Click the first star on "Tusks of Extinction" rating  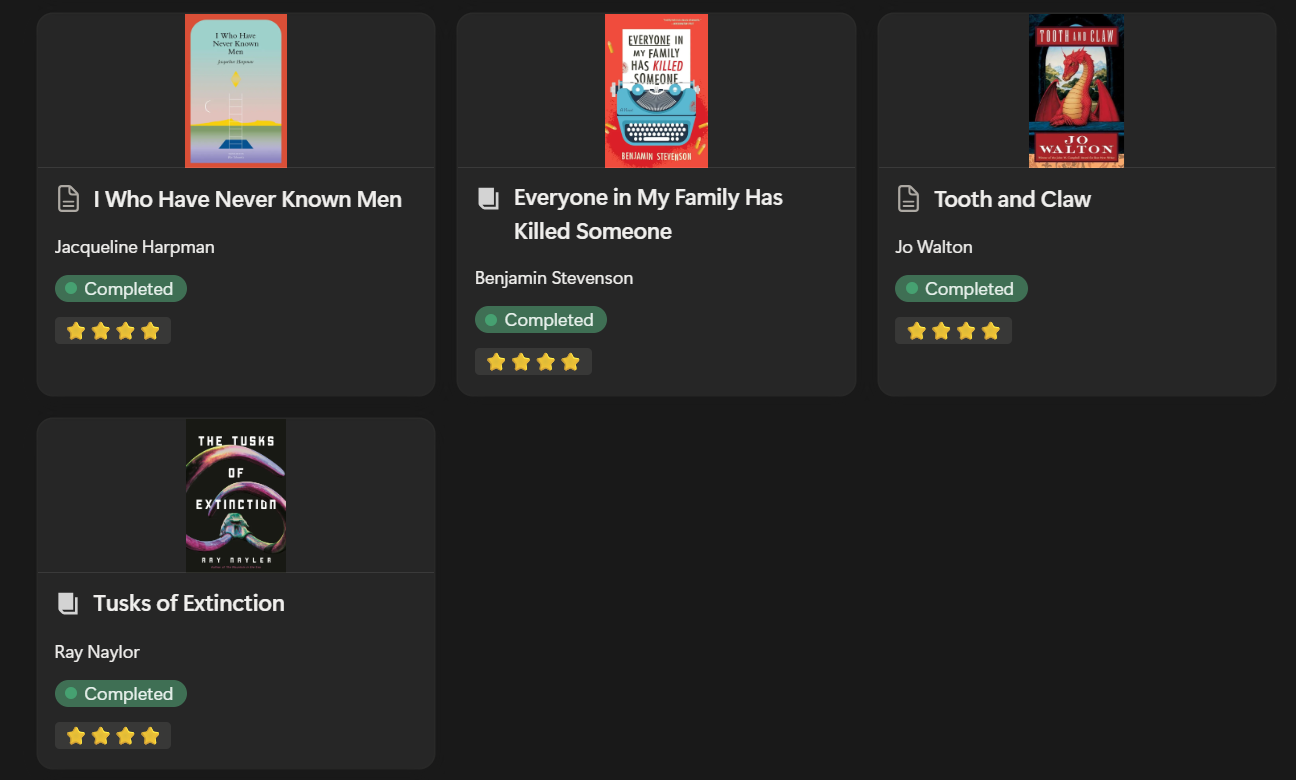click(76, 734)
